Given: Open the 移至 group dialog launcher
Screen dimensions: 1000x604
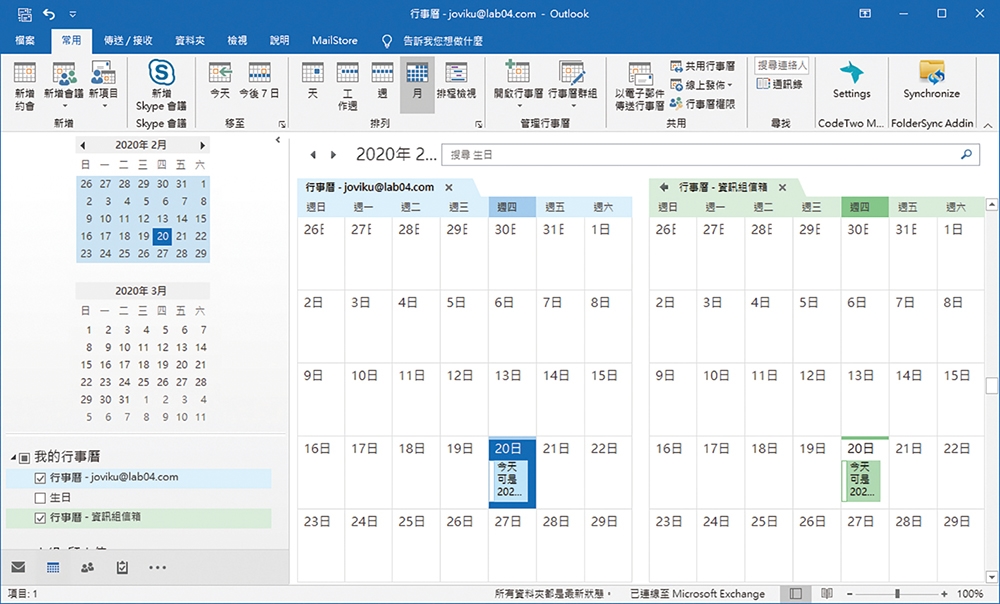Looking at the screenshot, I should (282, 124).
